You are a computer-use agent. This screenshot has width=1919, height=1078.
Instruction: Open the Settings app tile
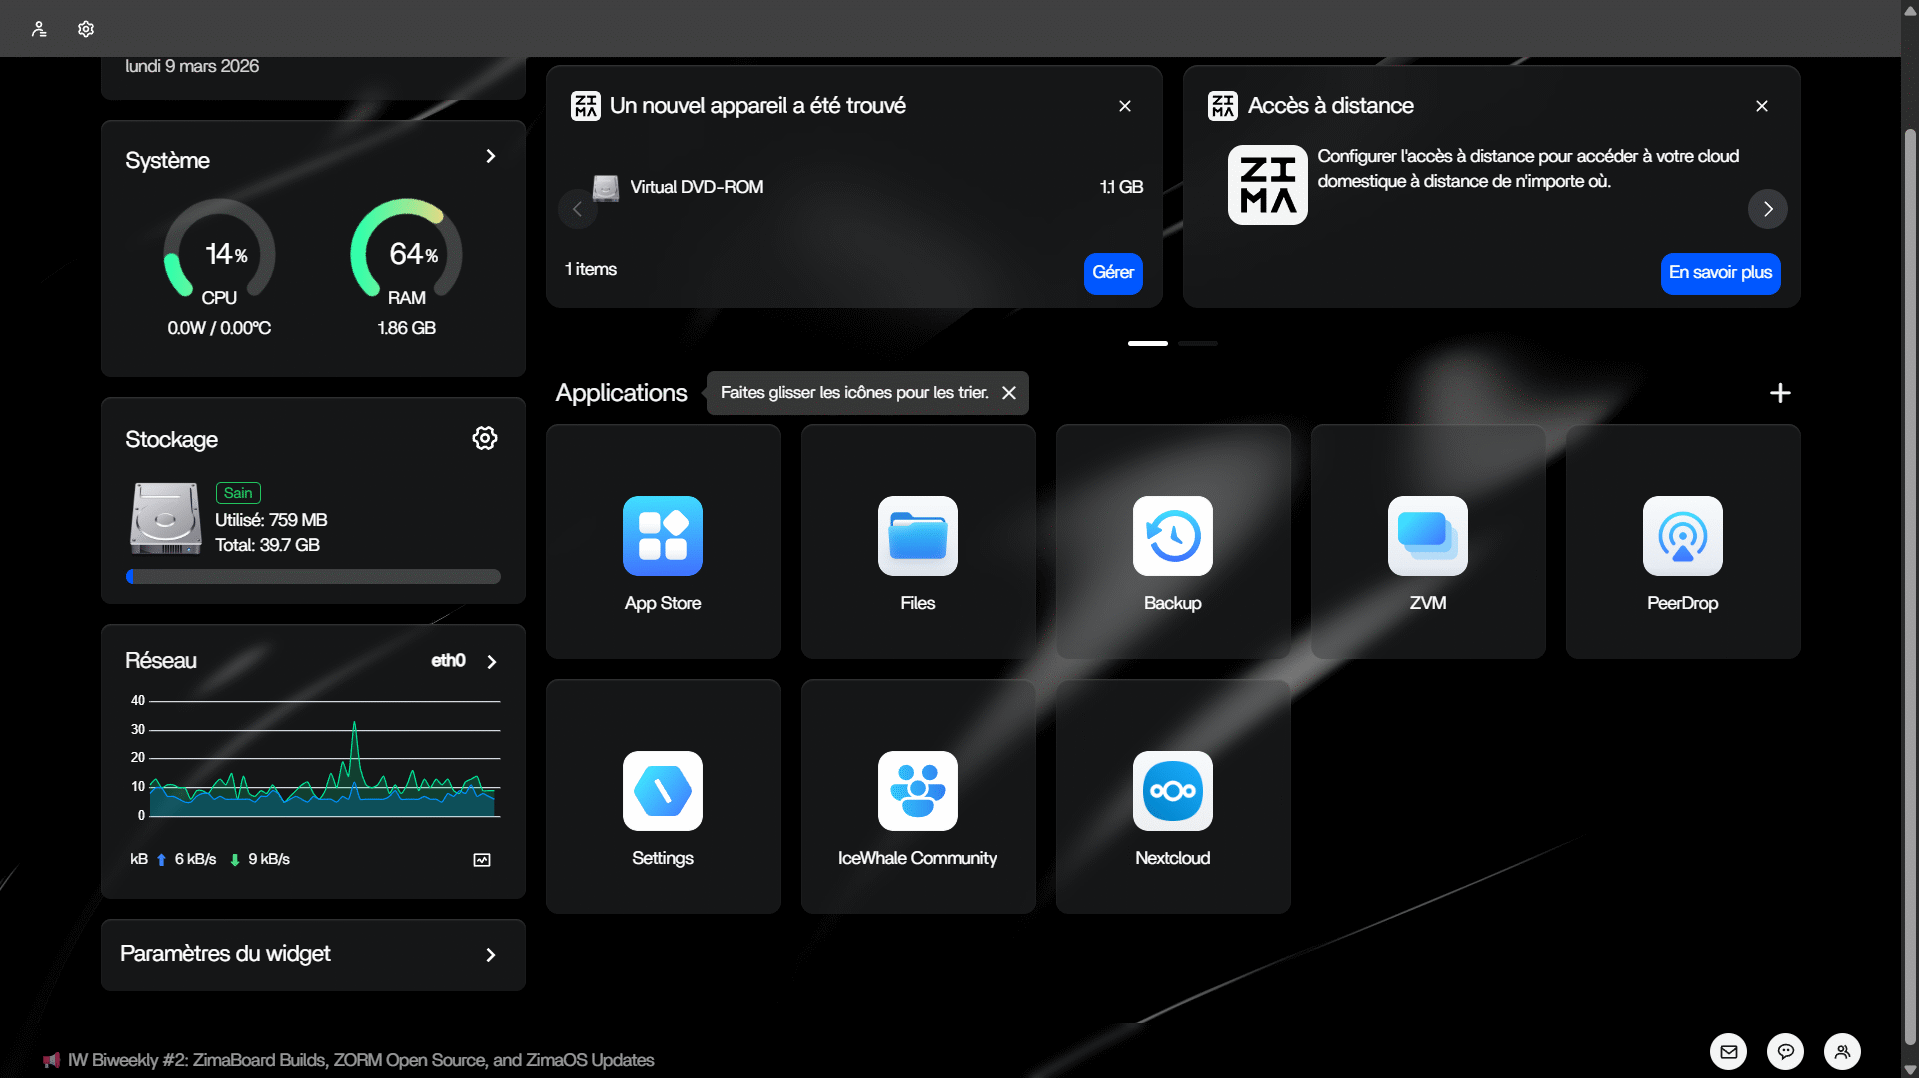pos(662,792)
